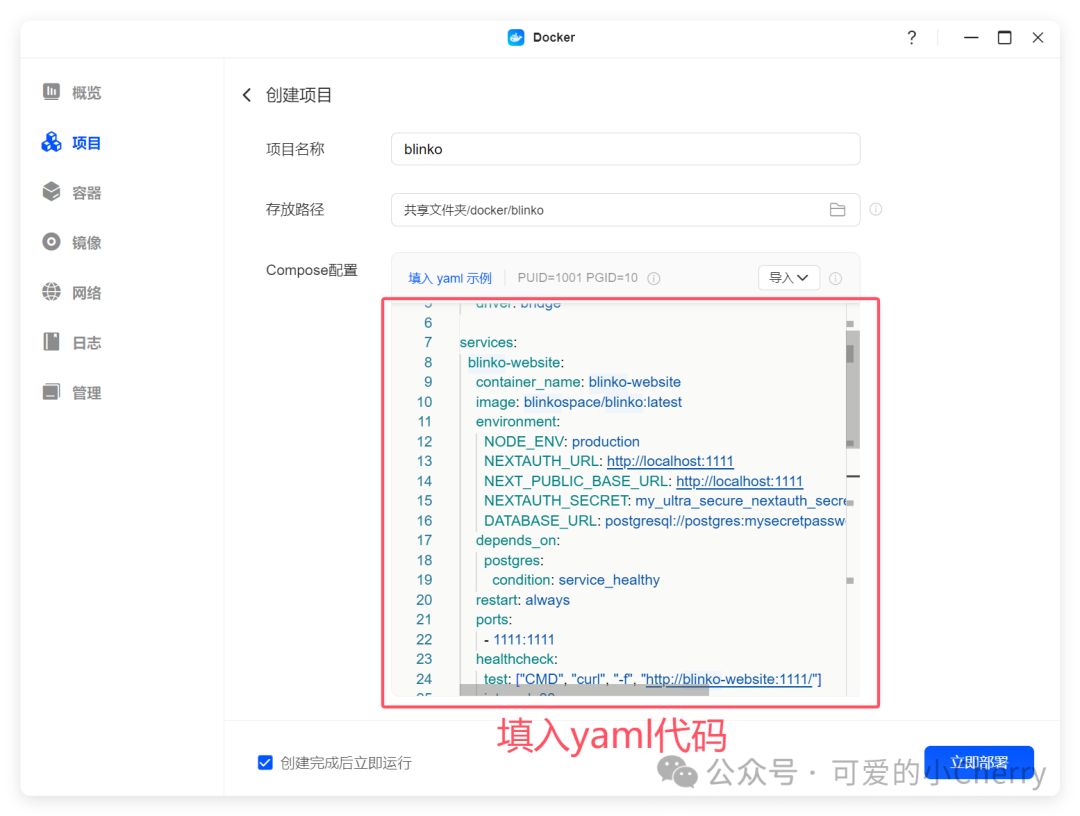Click line number 20 in gutter
Screen dimensions: 1080x816
424,600
